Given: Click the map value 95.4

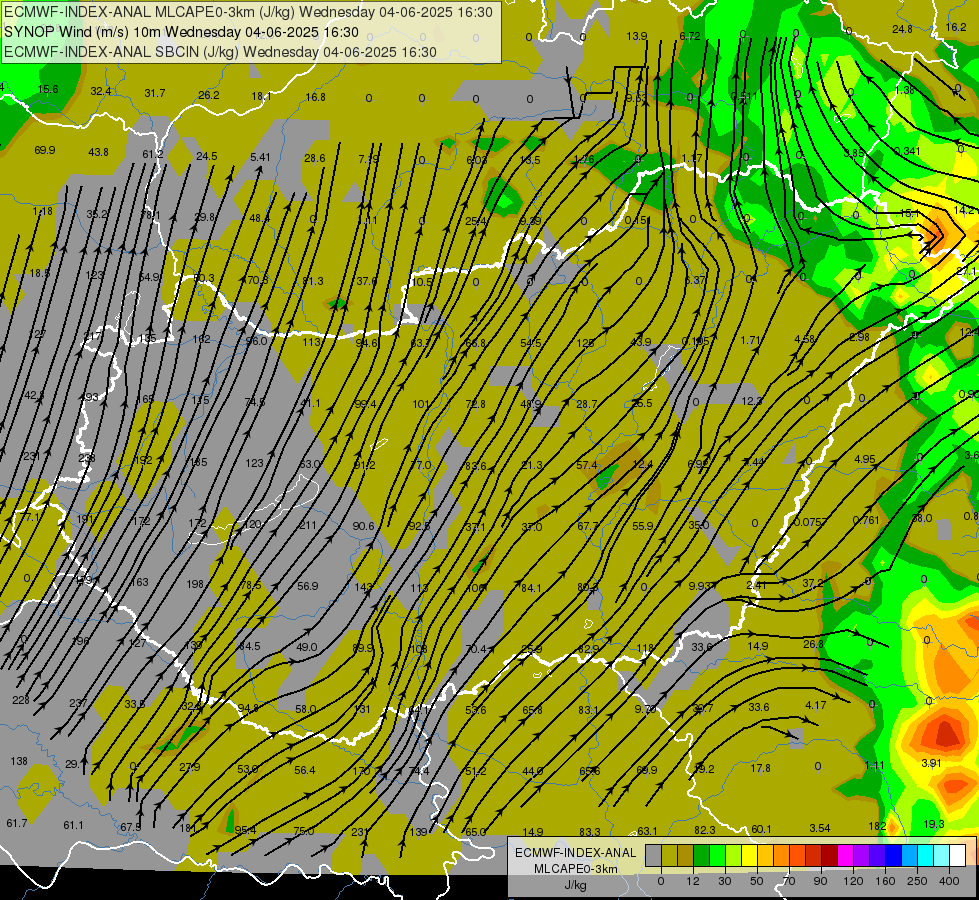Looking at the screenshot, I should coord(245,830).
